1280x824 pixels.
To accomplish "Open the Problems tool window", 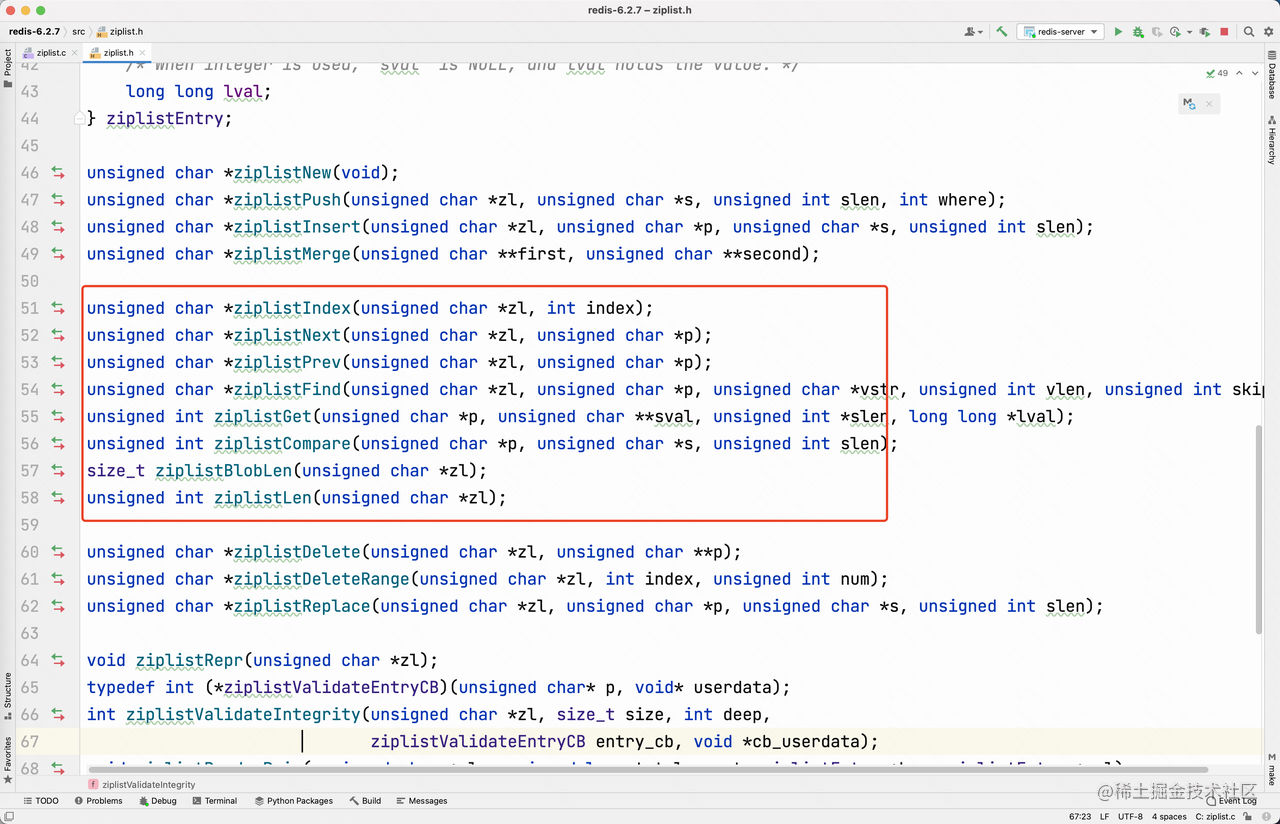I will [x=98, y=801].
